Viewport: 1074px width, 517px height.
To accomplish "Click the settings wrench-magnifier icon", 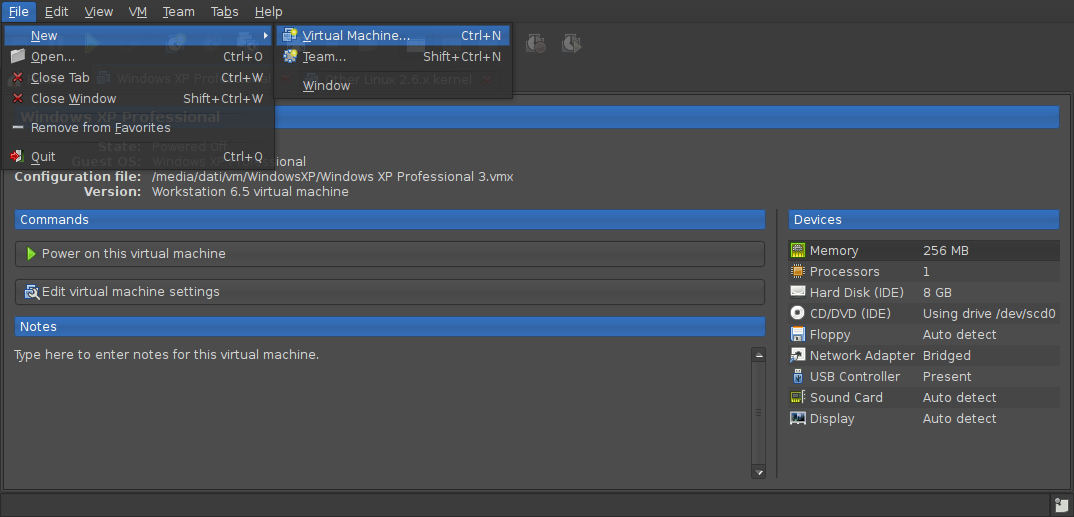I will point(32,292).
